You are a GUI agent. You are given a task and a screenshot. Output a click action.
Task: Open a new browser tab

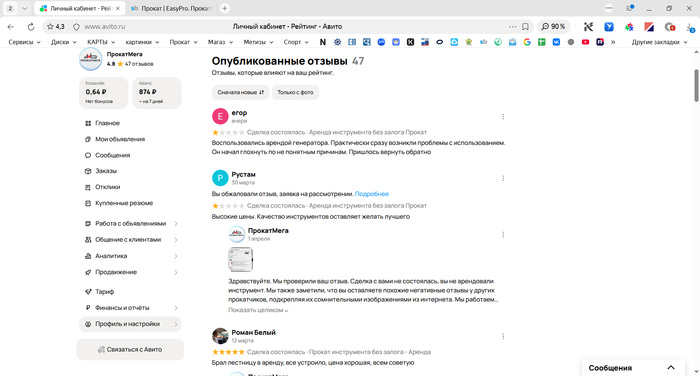point(225,8)
